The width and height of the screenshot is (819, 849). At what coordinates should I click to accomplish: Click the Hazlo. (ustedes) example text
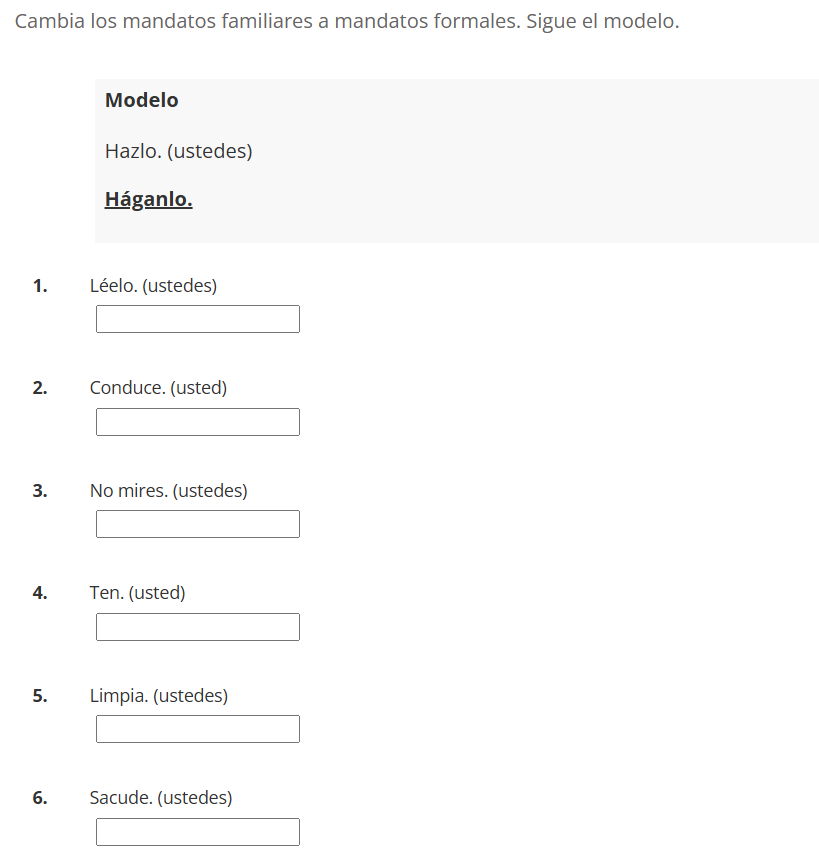[179, 151]
